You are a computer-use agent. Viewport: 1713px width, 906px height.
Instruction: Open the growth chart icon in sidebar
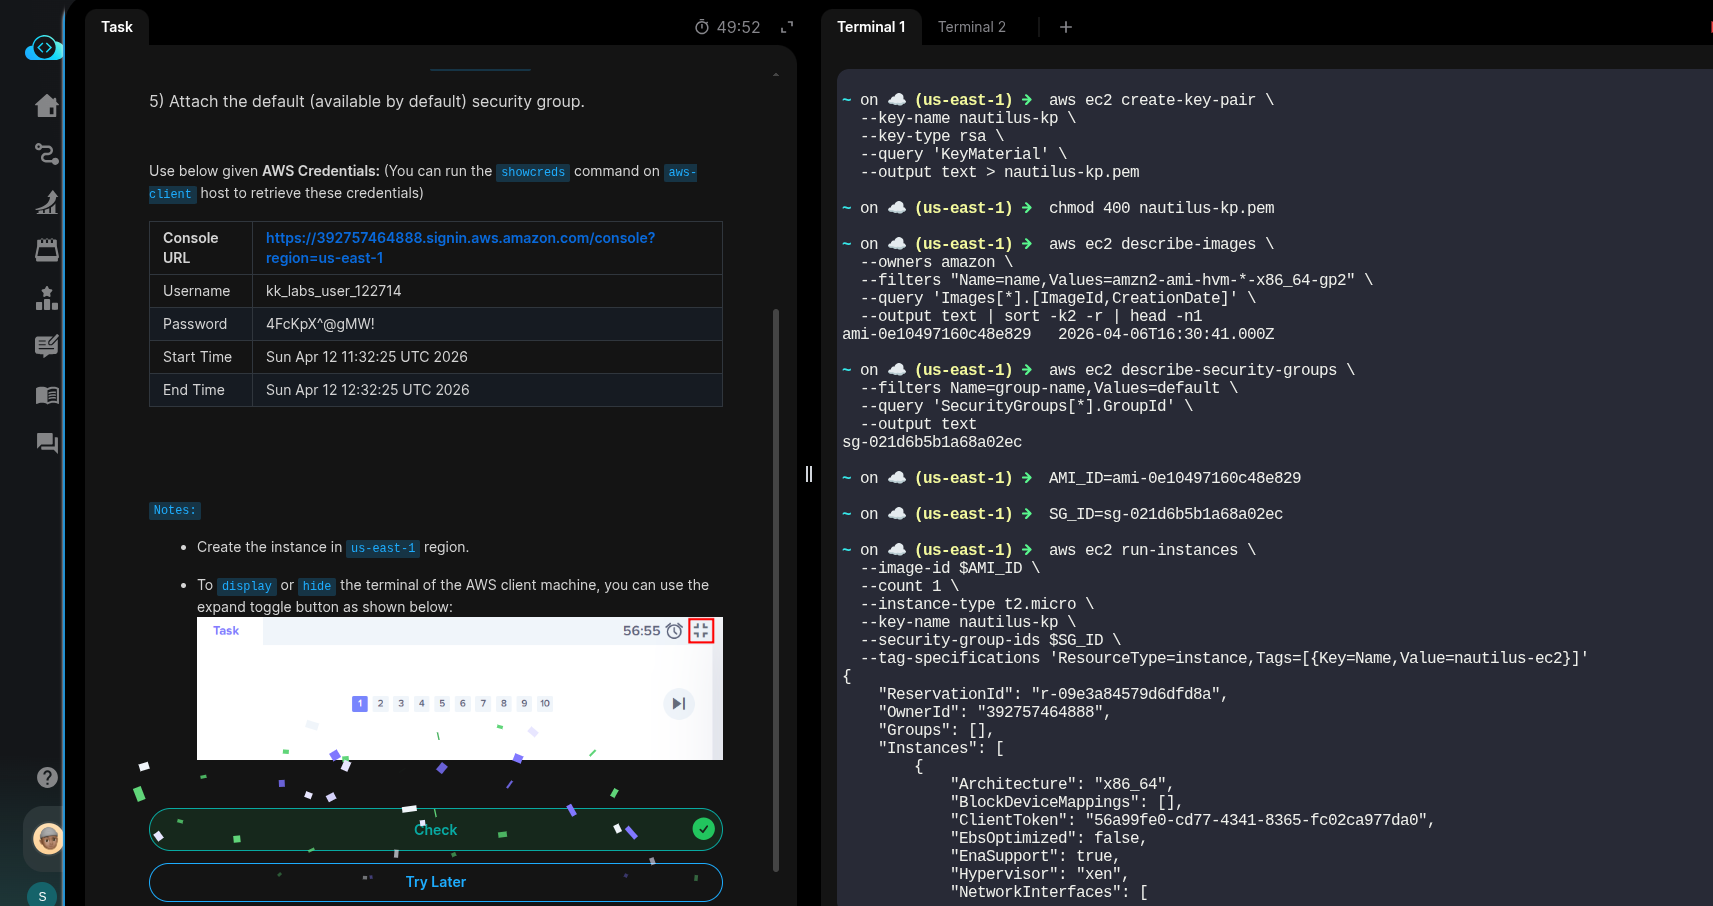click(x=47, y=202)
